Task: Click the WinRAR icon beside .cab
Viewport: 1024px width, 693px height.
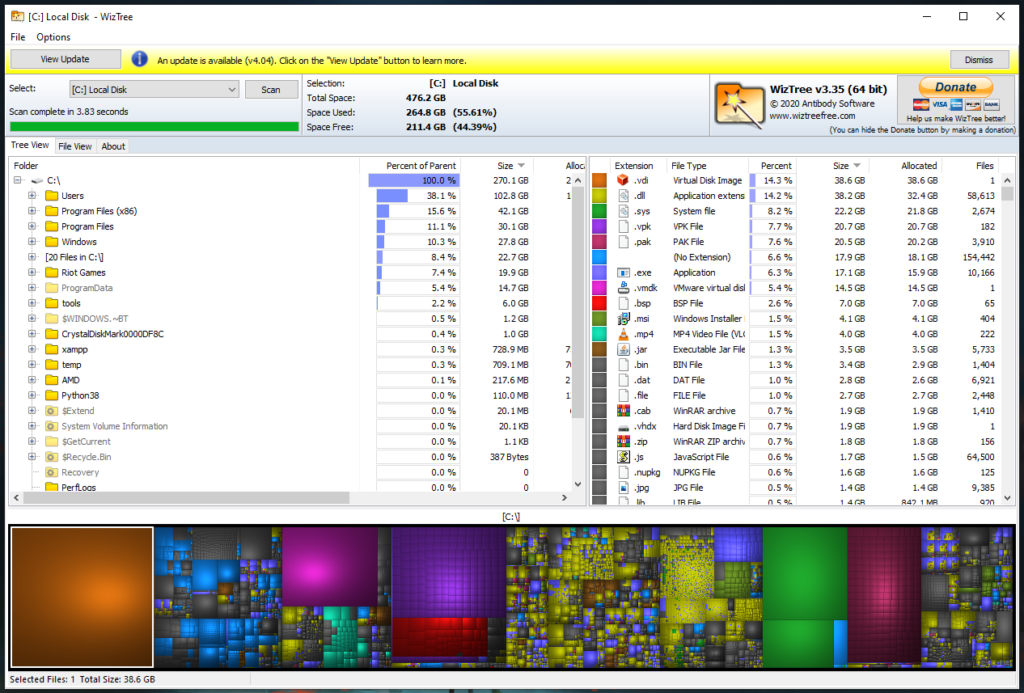Action: [x=622, y=411]
